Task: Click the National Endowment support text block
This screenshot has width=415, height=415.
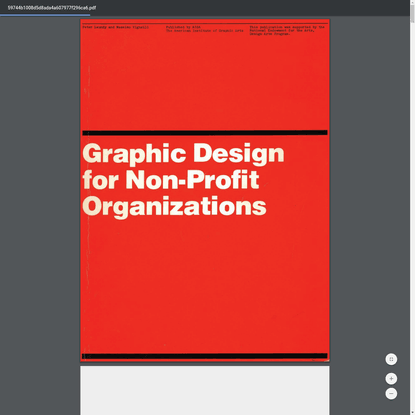Action: tap(287, 30)
